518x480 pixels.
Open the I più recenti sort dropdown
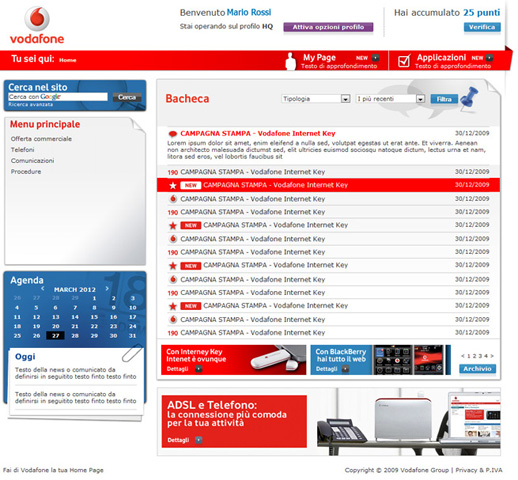390,99
